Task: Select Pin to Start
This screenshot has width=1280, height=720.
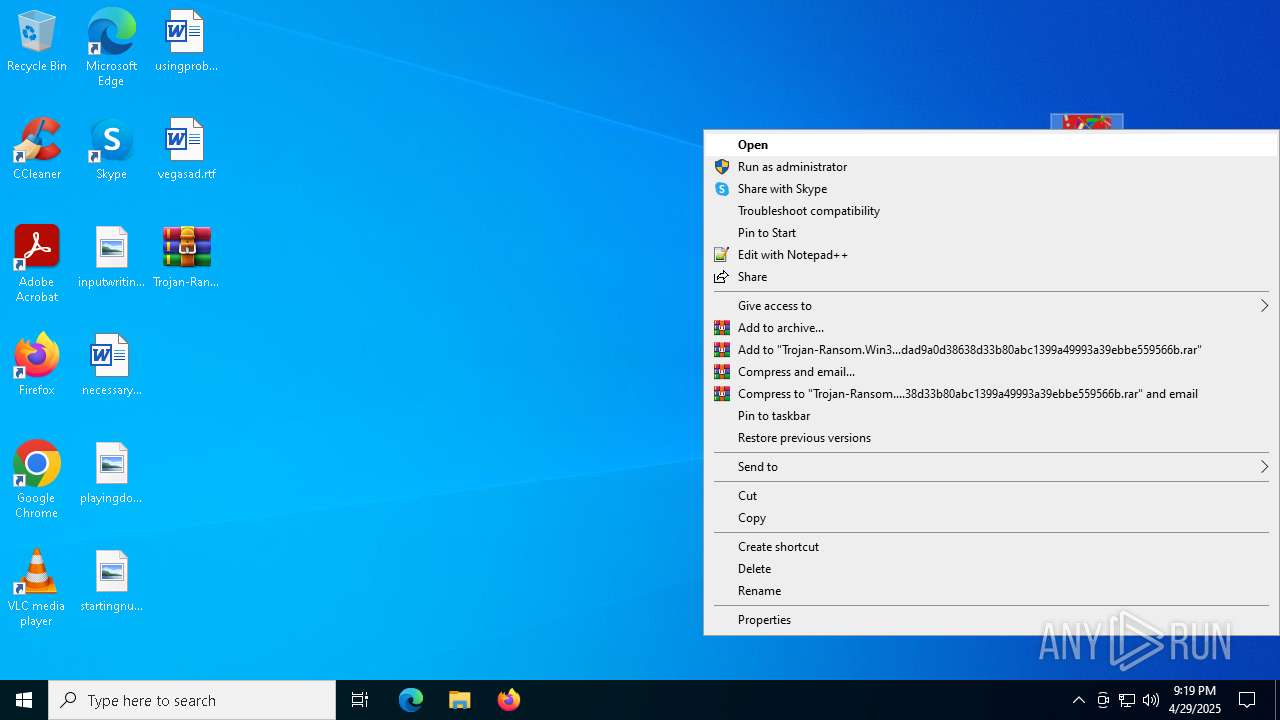Action: click(x=991, y=233)
